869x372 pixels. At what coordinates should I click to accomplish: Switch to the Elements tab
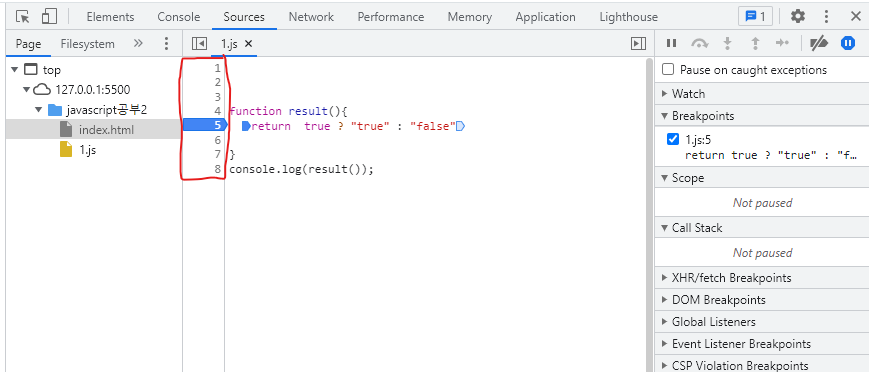110,17
